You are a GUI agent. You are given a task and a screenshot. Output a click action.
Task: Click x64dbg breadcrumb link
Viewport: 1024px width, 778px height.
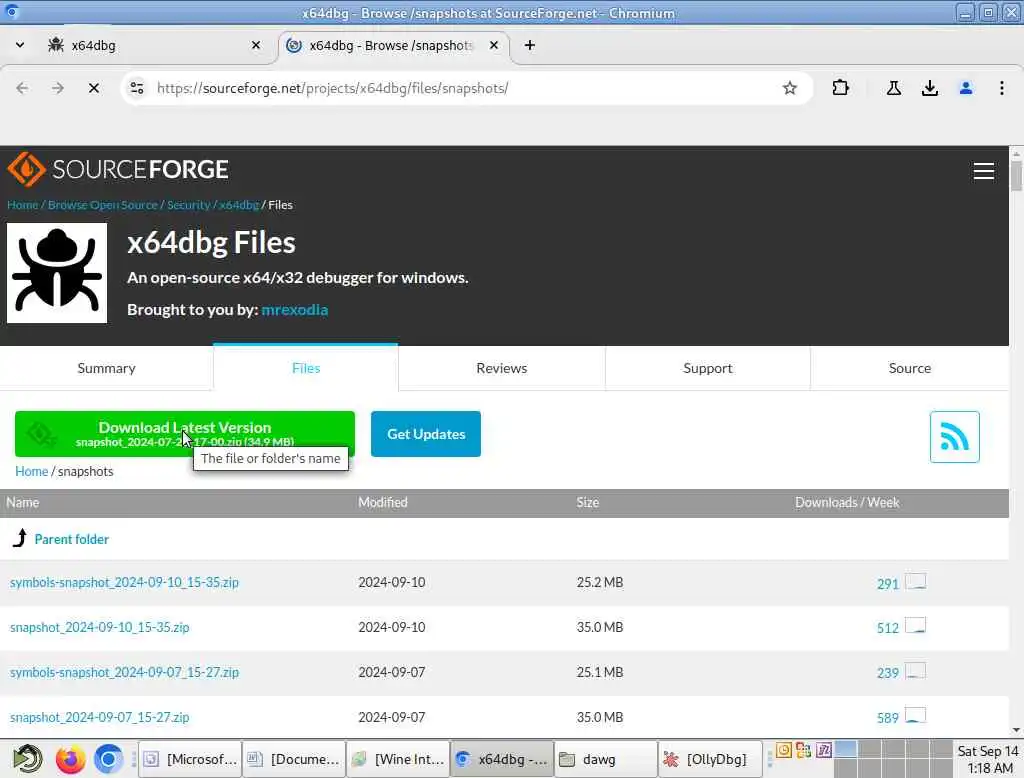[x=239, y=205]
